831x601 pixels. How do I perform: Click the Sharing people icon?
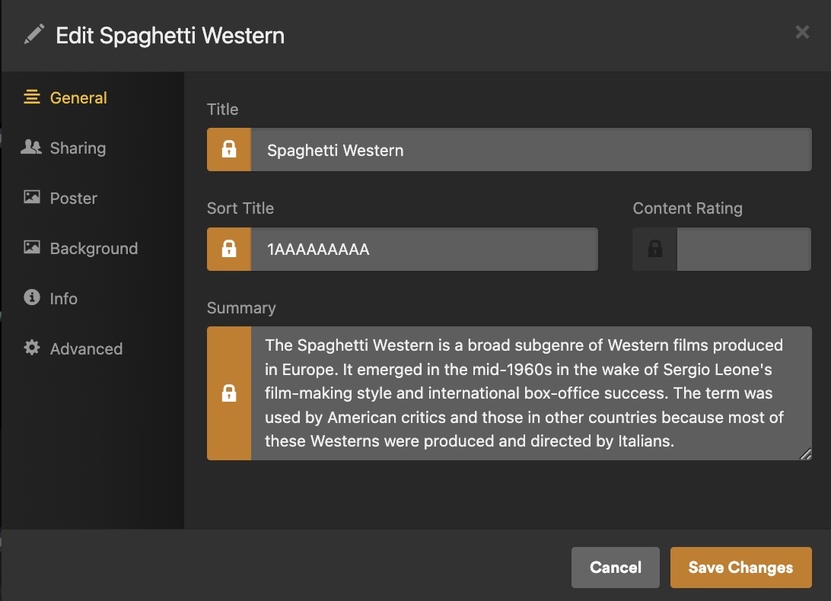[x=31, y=147]
